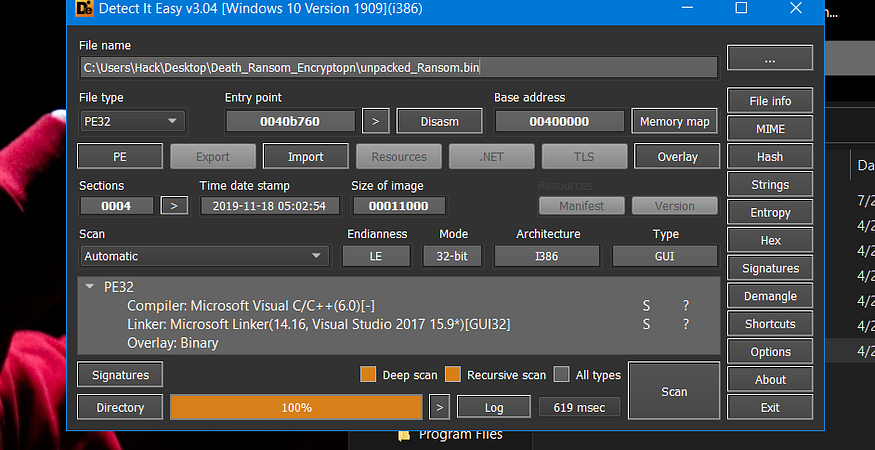The width and height of the screenshot is (875, 450).
Task: Open the browse file '...' button
Action: click(770, 58)
